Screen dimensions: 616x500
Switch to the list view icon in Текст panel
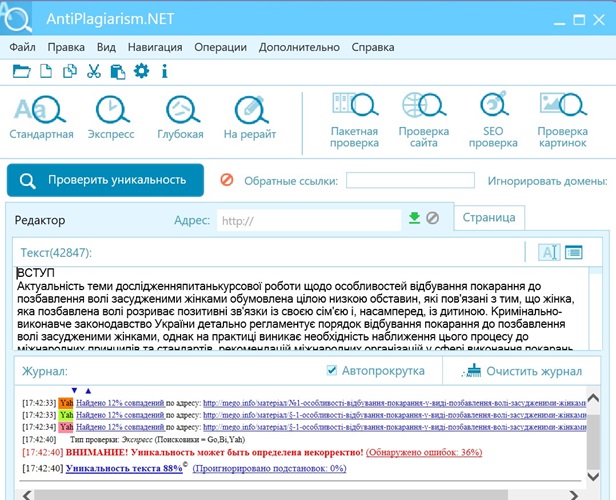click(x=574, y=252)
